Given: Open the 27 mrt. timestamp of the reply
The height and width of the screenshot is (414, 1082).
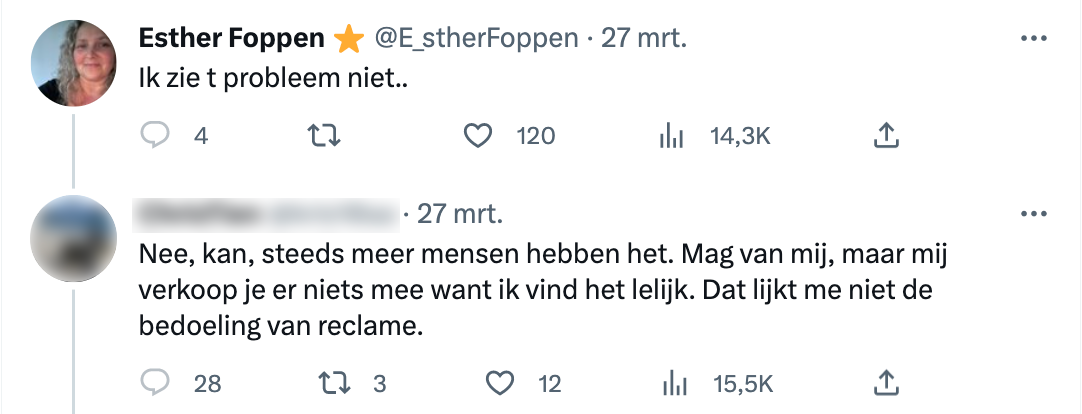Looking at the screenshot, I should pos(460,214).
